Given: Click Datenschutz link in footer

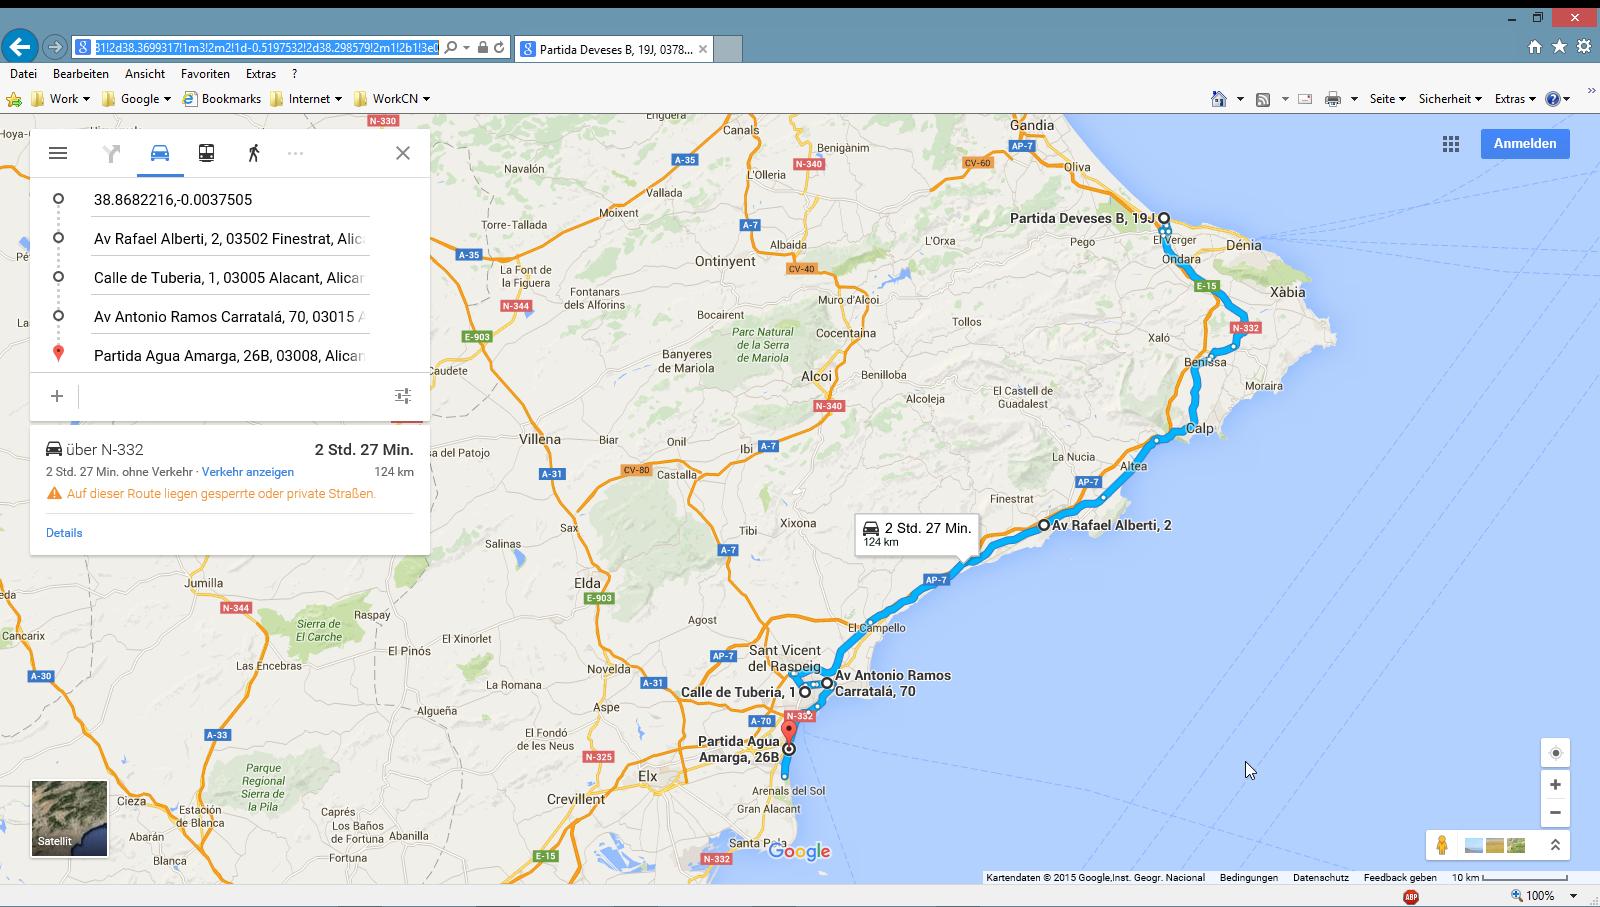Looking at the screenshot, I should pyautogui.click(x=1321, y=878).
